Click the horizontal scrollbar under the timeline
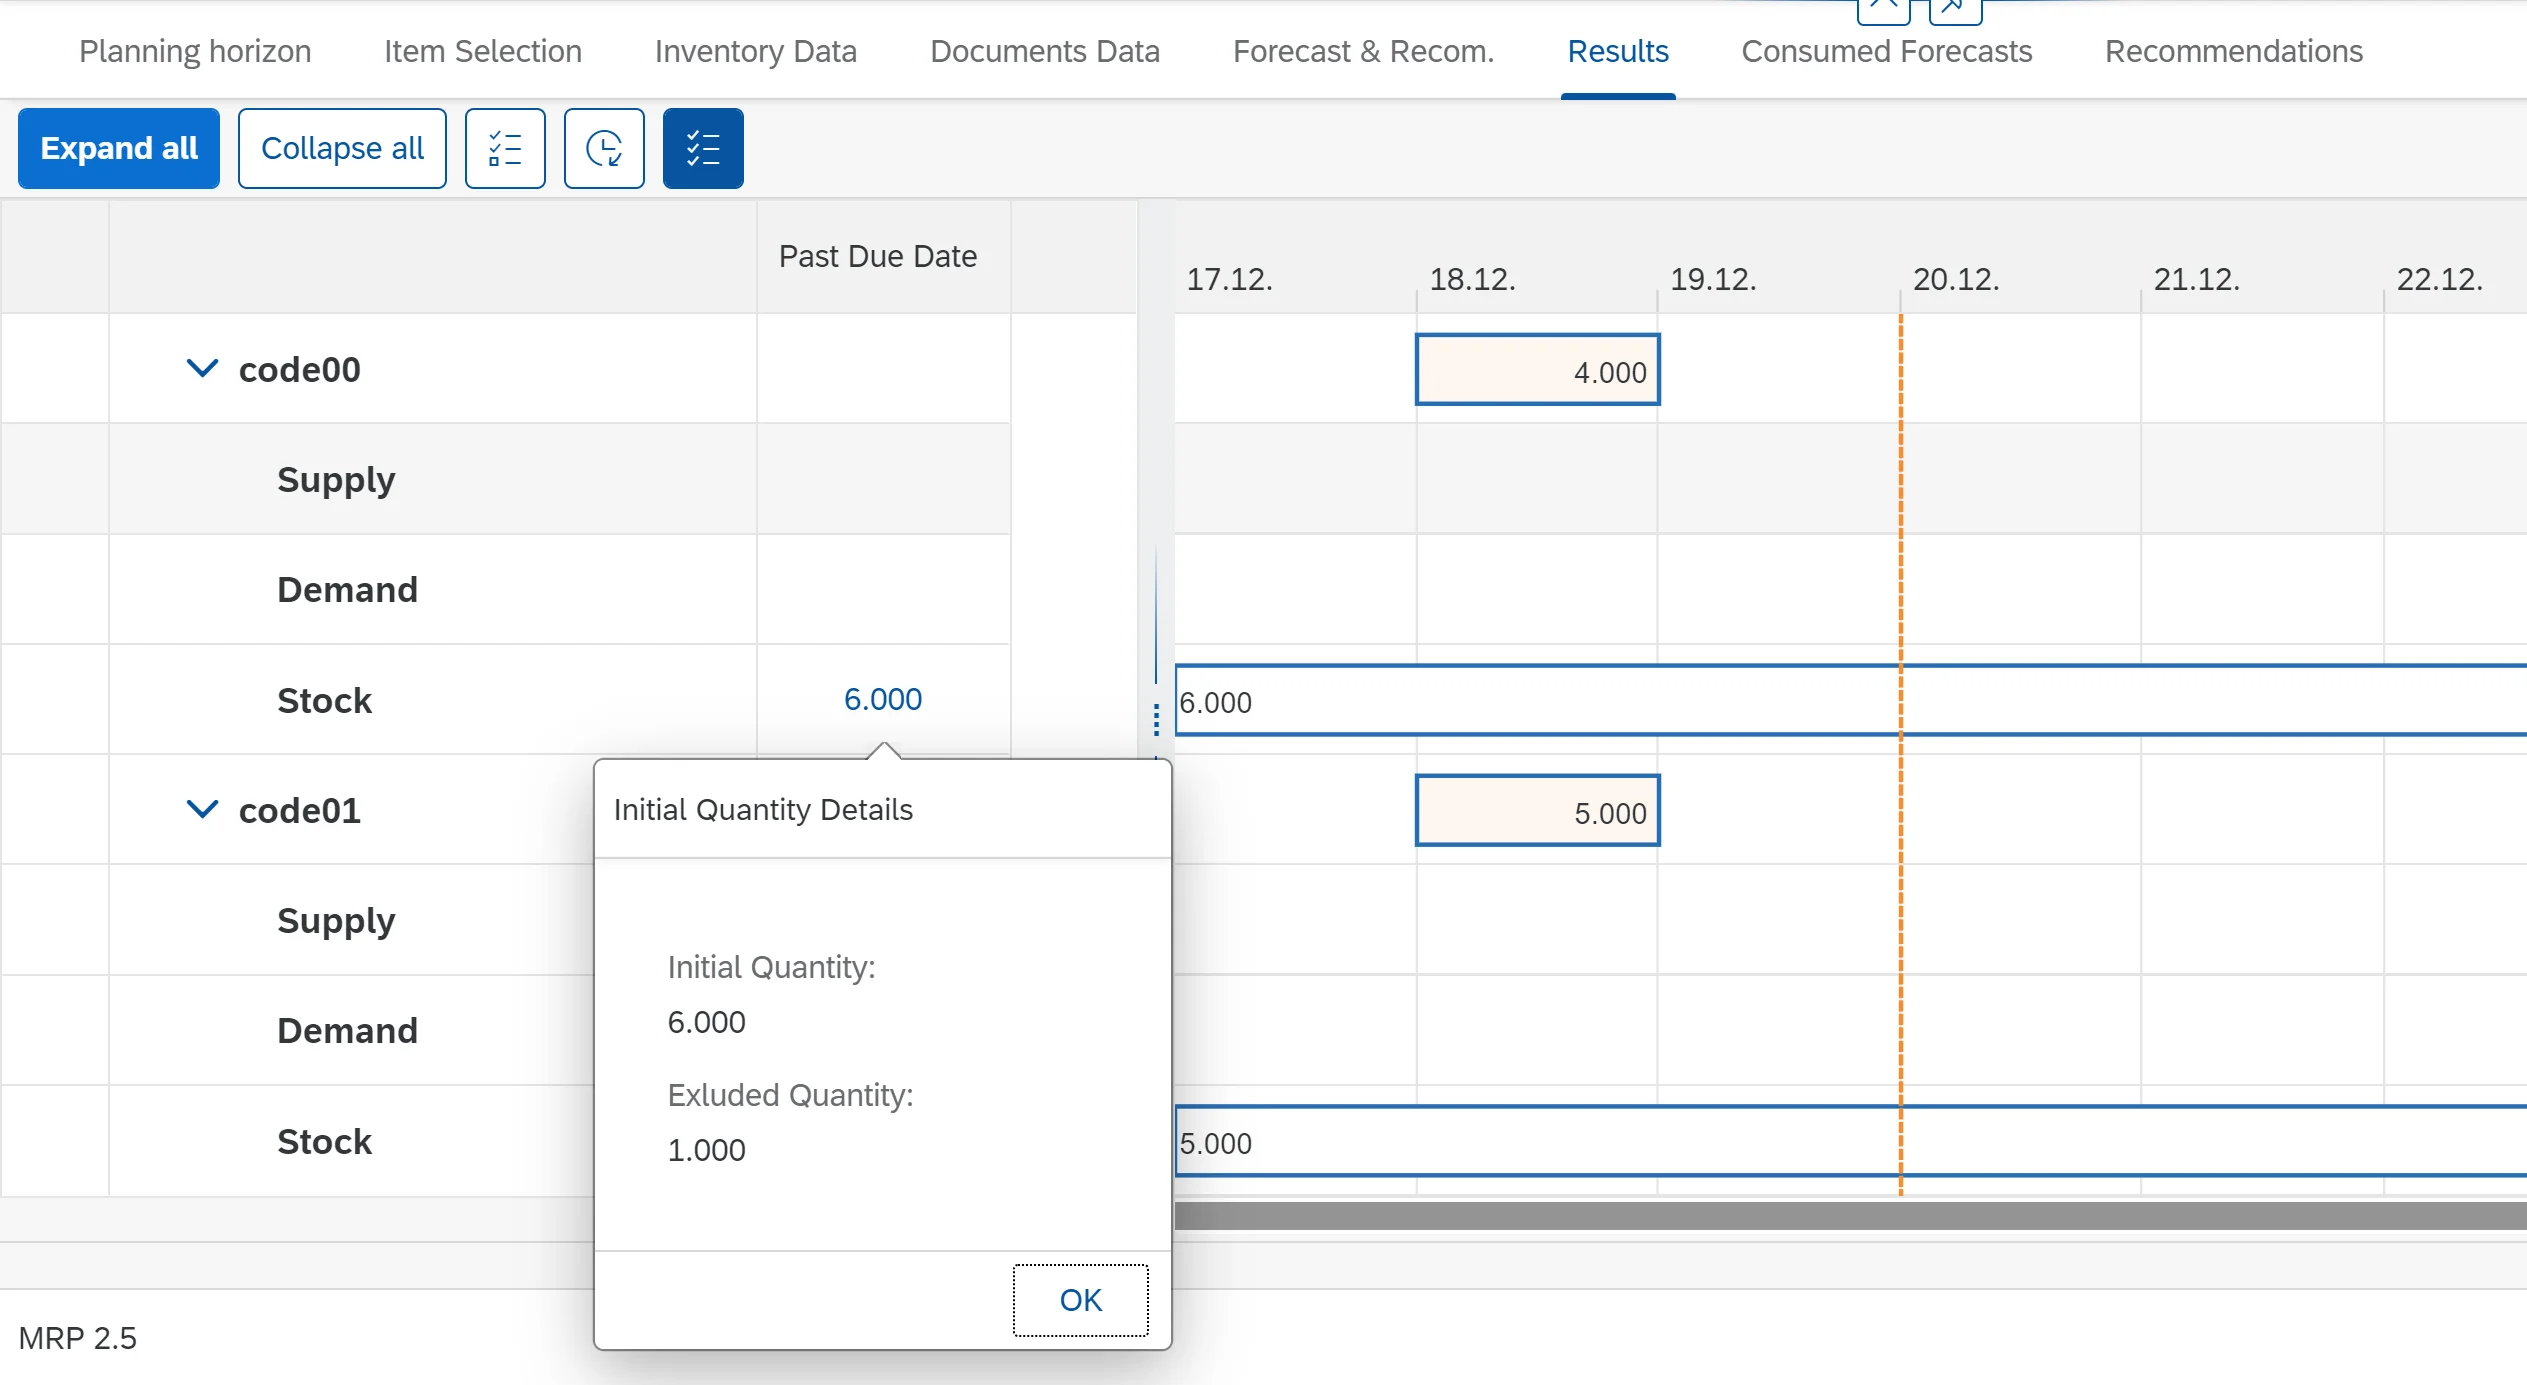 click(1850, 1216)
